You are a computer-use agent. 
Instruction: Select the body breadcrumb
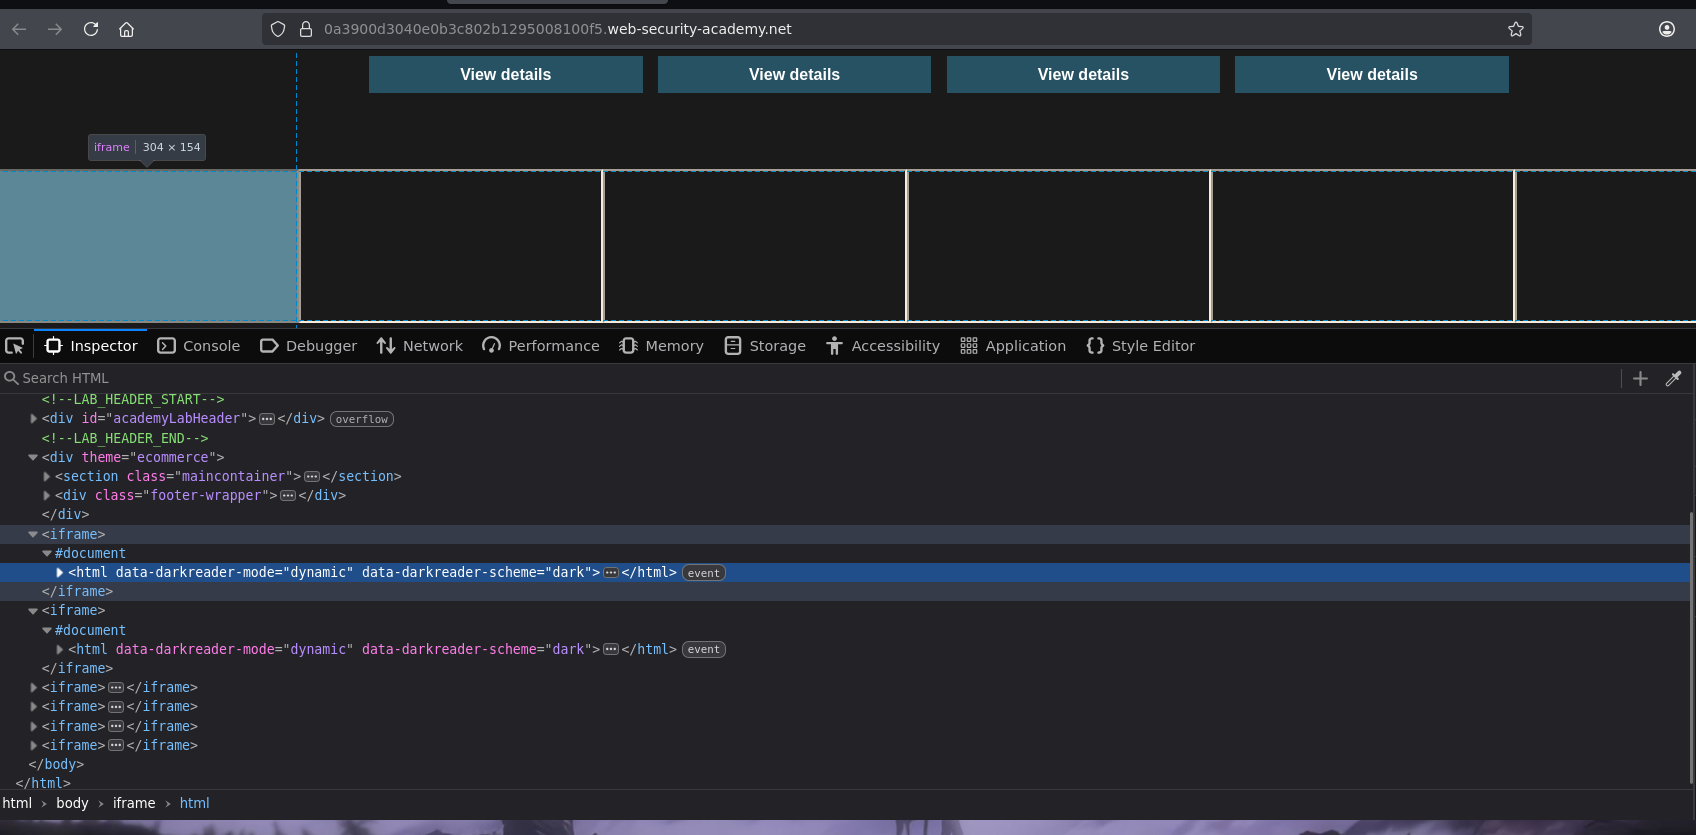coord(72,804)
